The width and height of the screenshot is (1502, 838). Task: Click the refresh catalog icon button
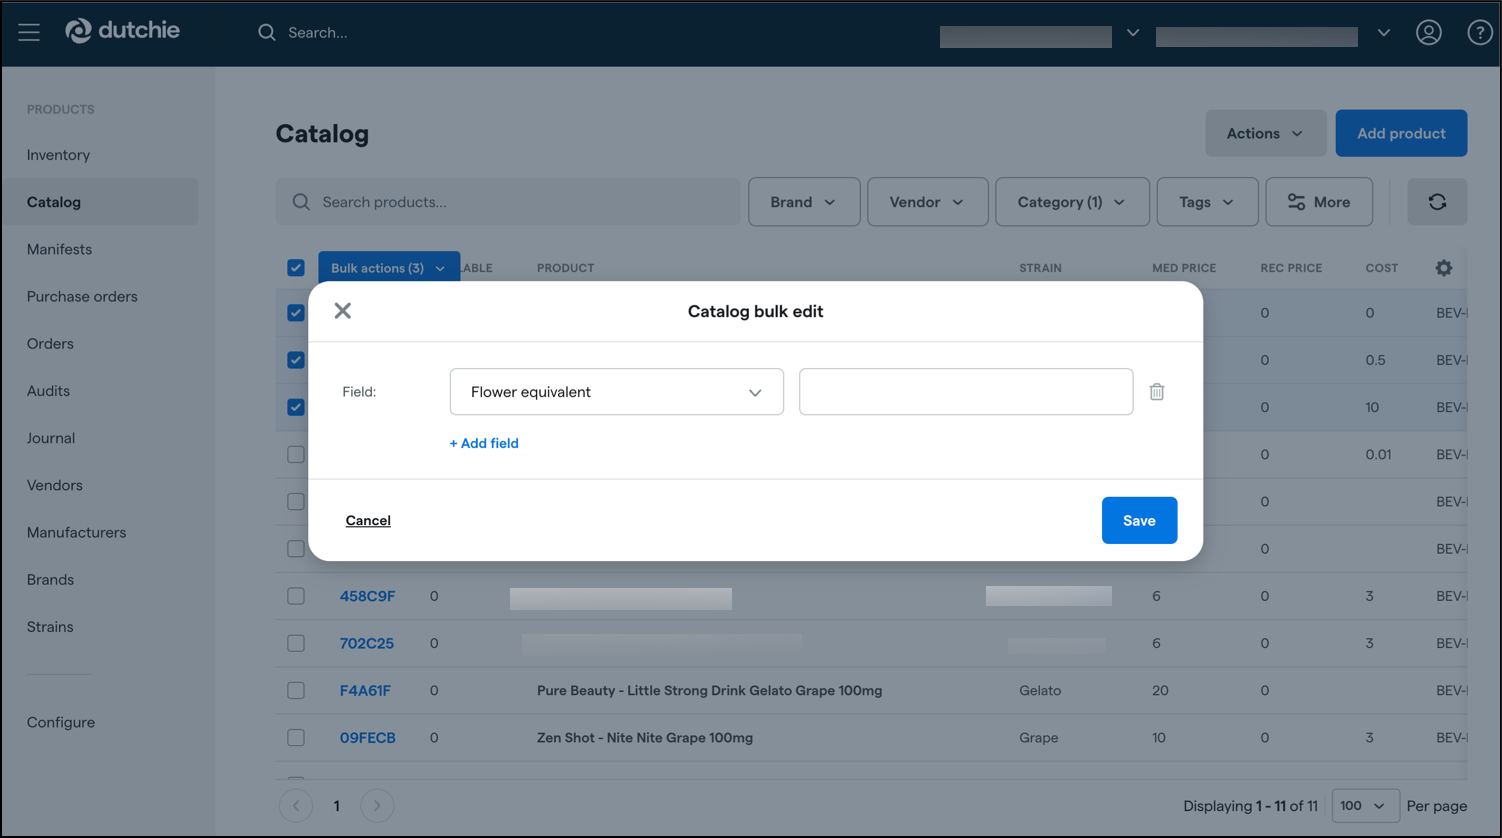[x=1437, y=202]
